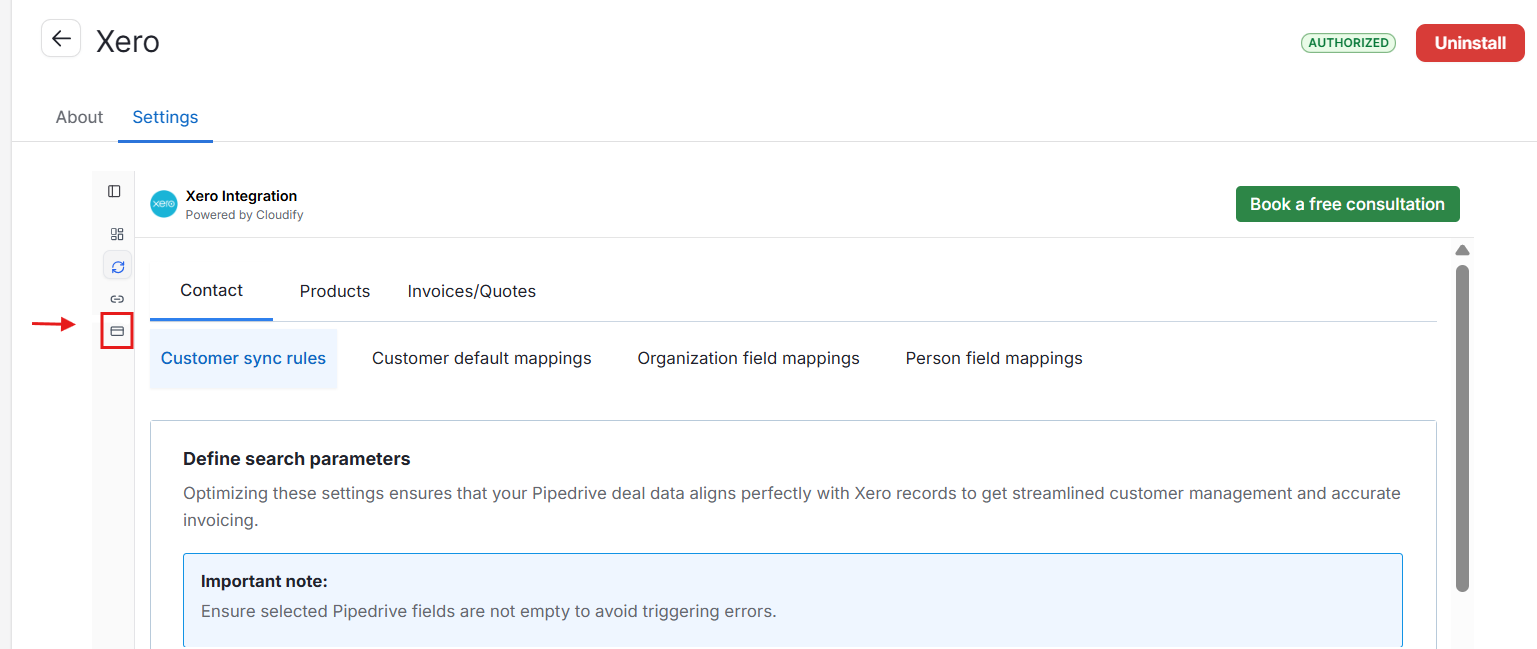Image resolution: width=1537 pixels, height=649 pixels.
Task: Open the Contact tab
Action: tap(211, 291)
